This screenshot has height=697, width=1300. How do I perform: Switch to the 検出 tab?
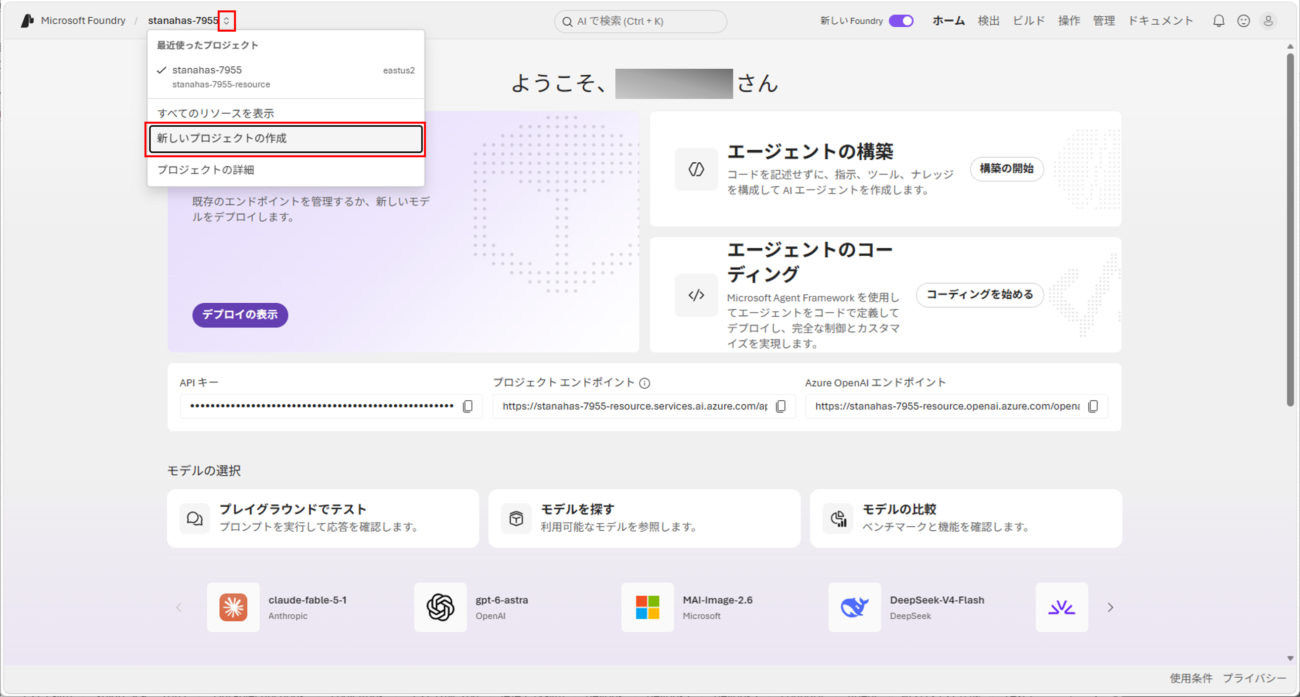tap(988, 21)
